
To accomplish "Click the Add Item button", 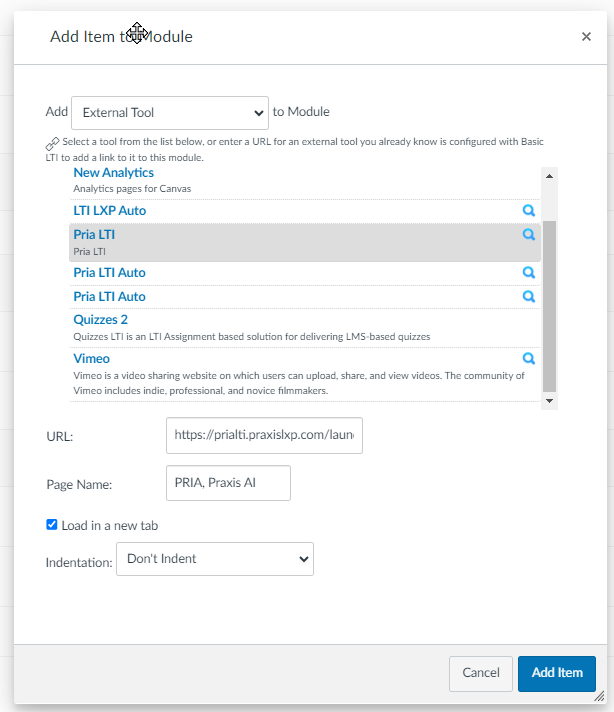I will tap(557, 673).
